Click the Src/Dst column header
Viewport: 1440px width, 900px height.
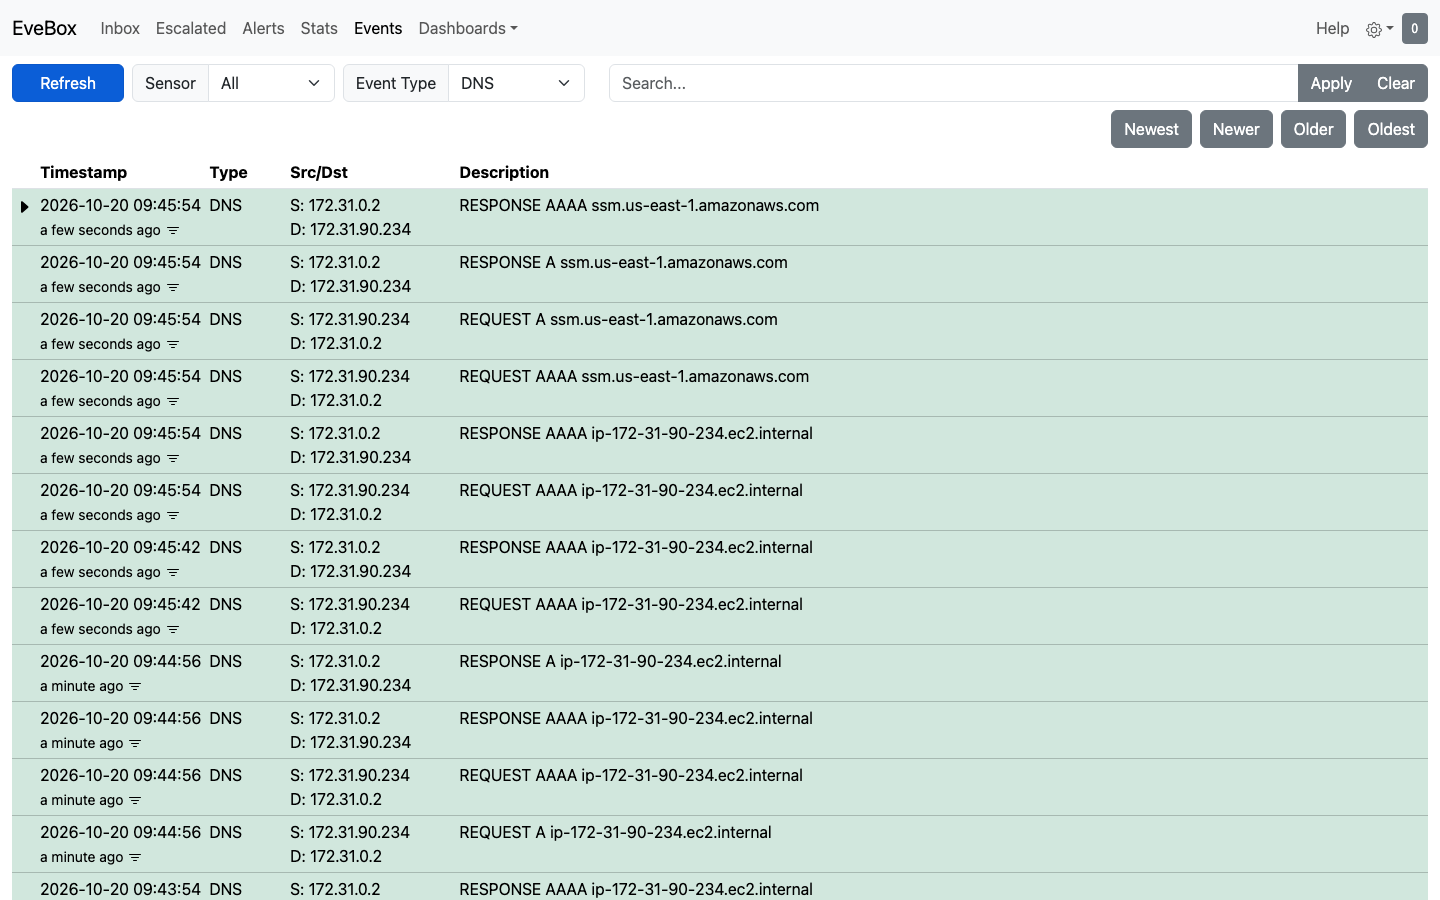(319, 172)
